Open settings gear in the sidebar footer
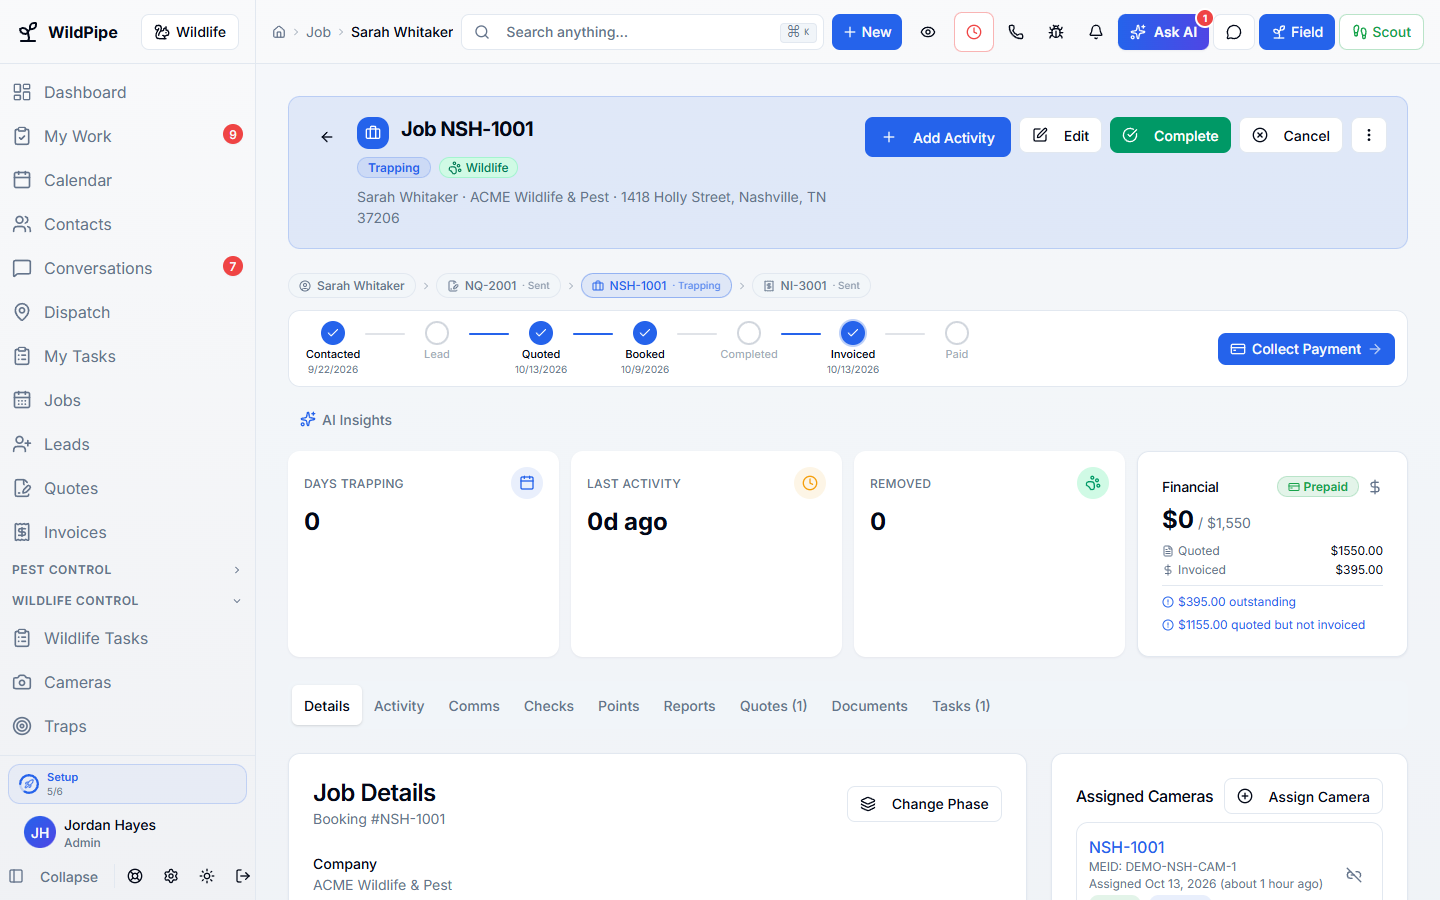Image resolution: width=1440 pixels, height=900 pixels. (x=171, y=876)
